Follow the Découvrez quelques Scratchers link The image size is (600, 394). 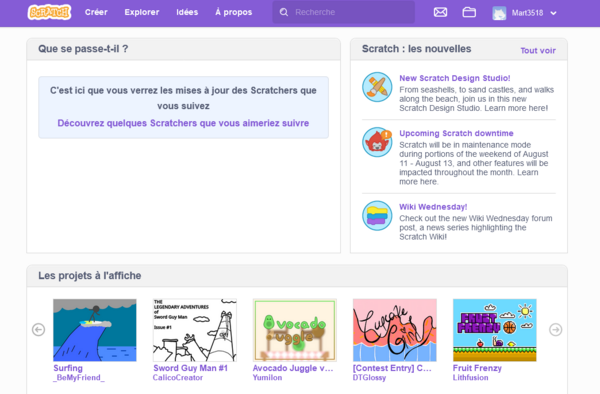point(183,123)
